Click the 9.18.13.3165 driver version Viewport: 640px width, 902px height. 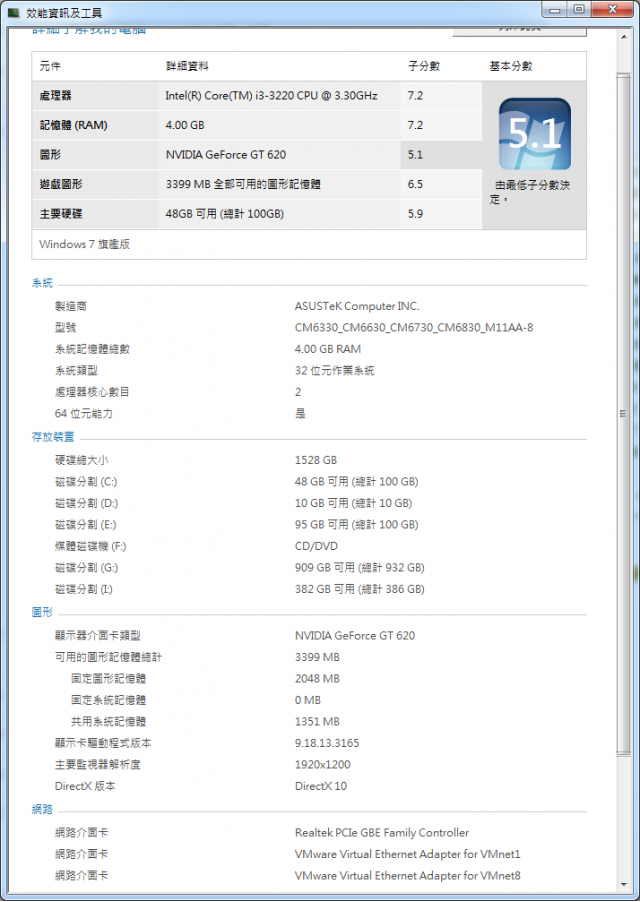pyautogui.click(x=327, y=743)
